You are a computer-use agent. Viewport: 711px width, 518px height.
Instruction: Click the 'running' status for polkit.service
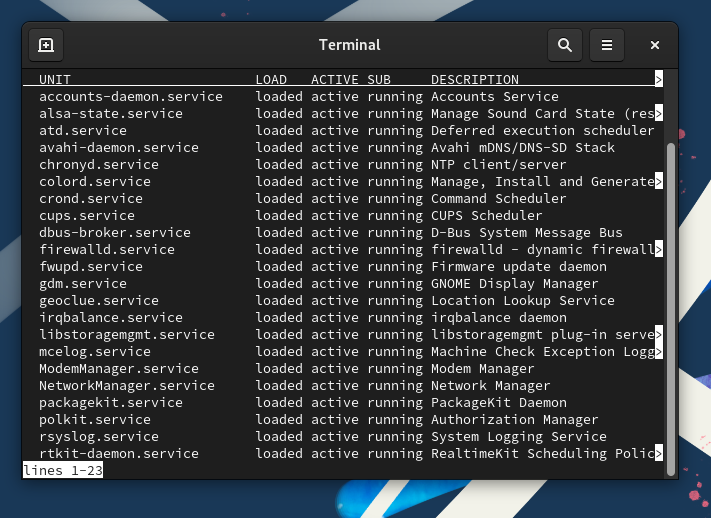[394, 420]
